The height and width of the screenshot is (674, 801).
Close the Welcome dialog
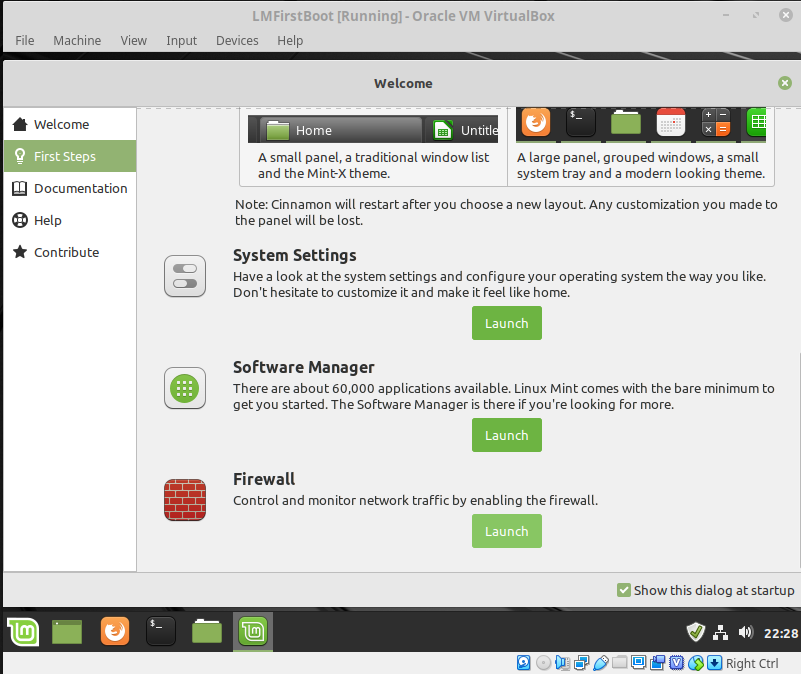click(x=785, y=83)
